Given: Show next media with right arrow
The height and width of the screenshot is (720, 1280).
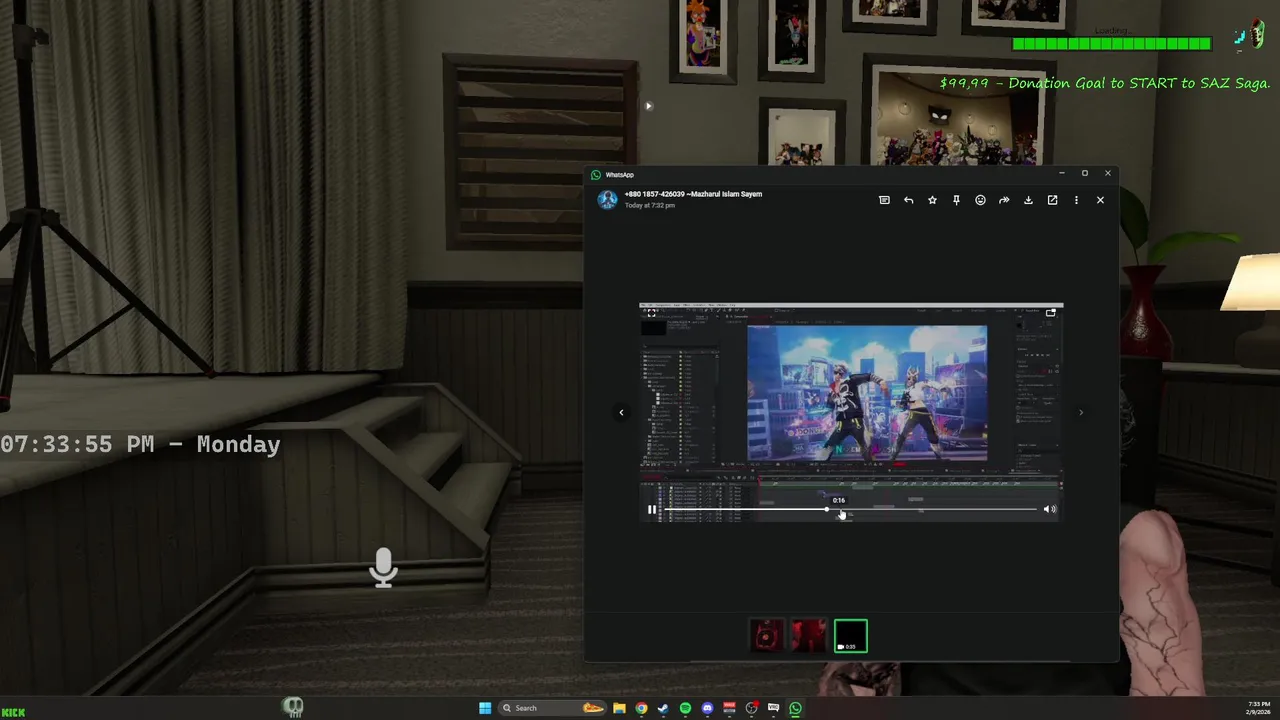Looking at the screenshot, I should pos(1080,412).
